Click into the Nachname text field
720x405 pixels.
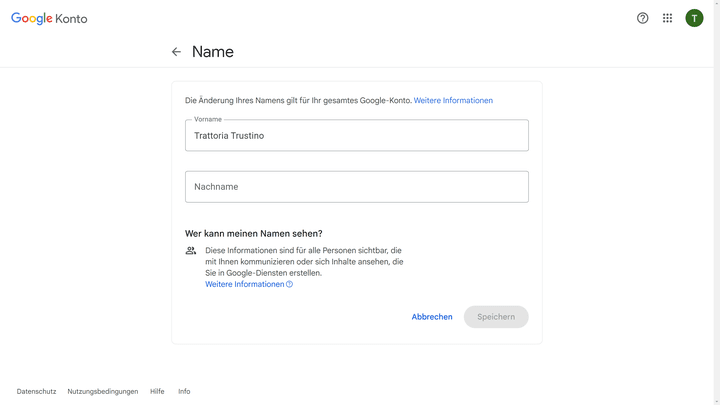pyautogui.click(x=356, y=187)
